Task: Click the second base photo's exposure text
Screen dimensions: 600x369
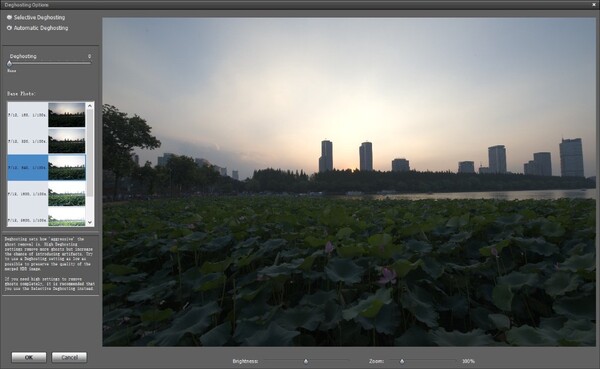Action: (x=27, y=141)
